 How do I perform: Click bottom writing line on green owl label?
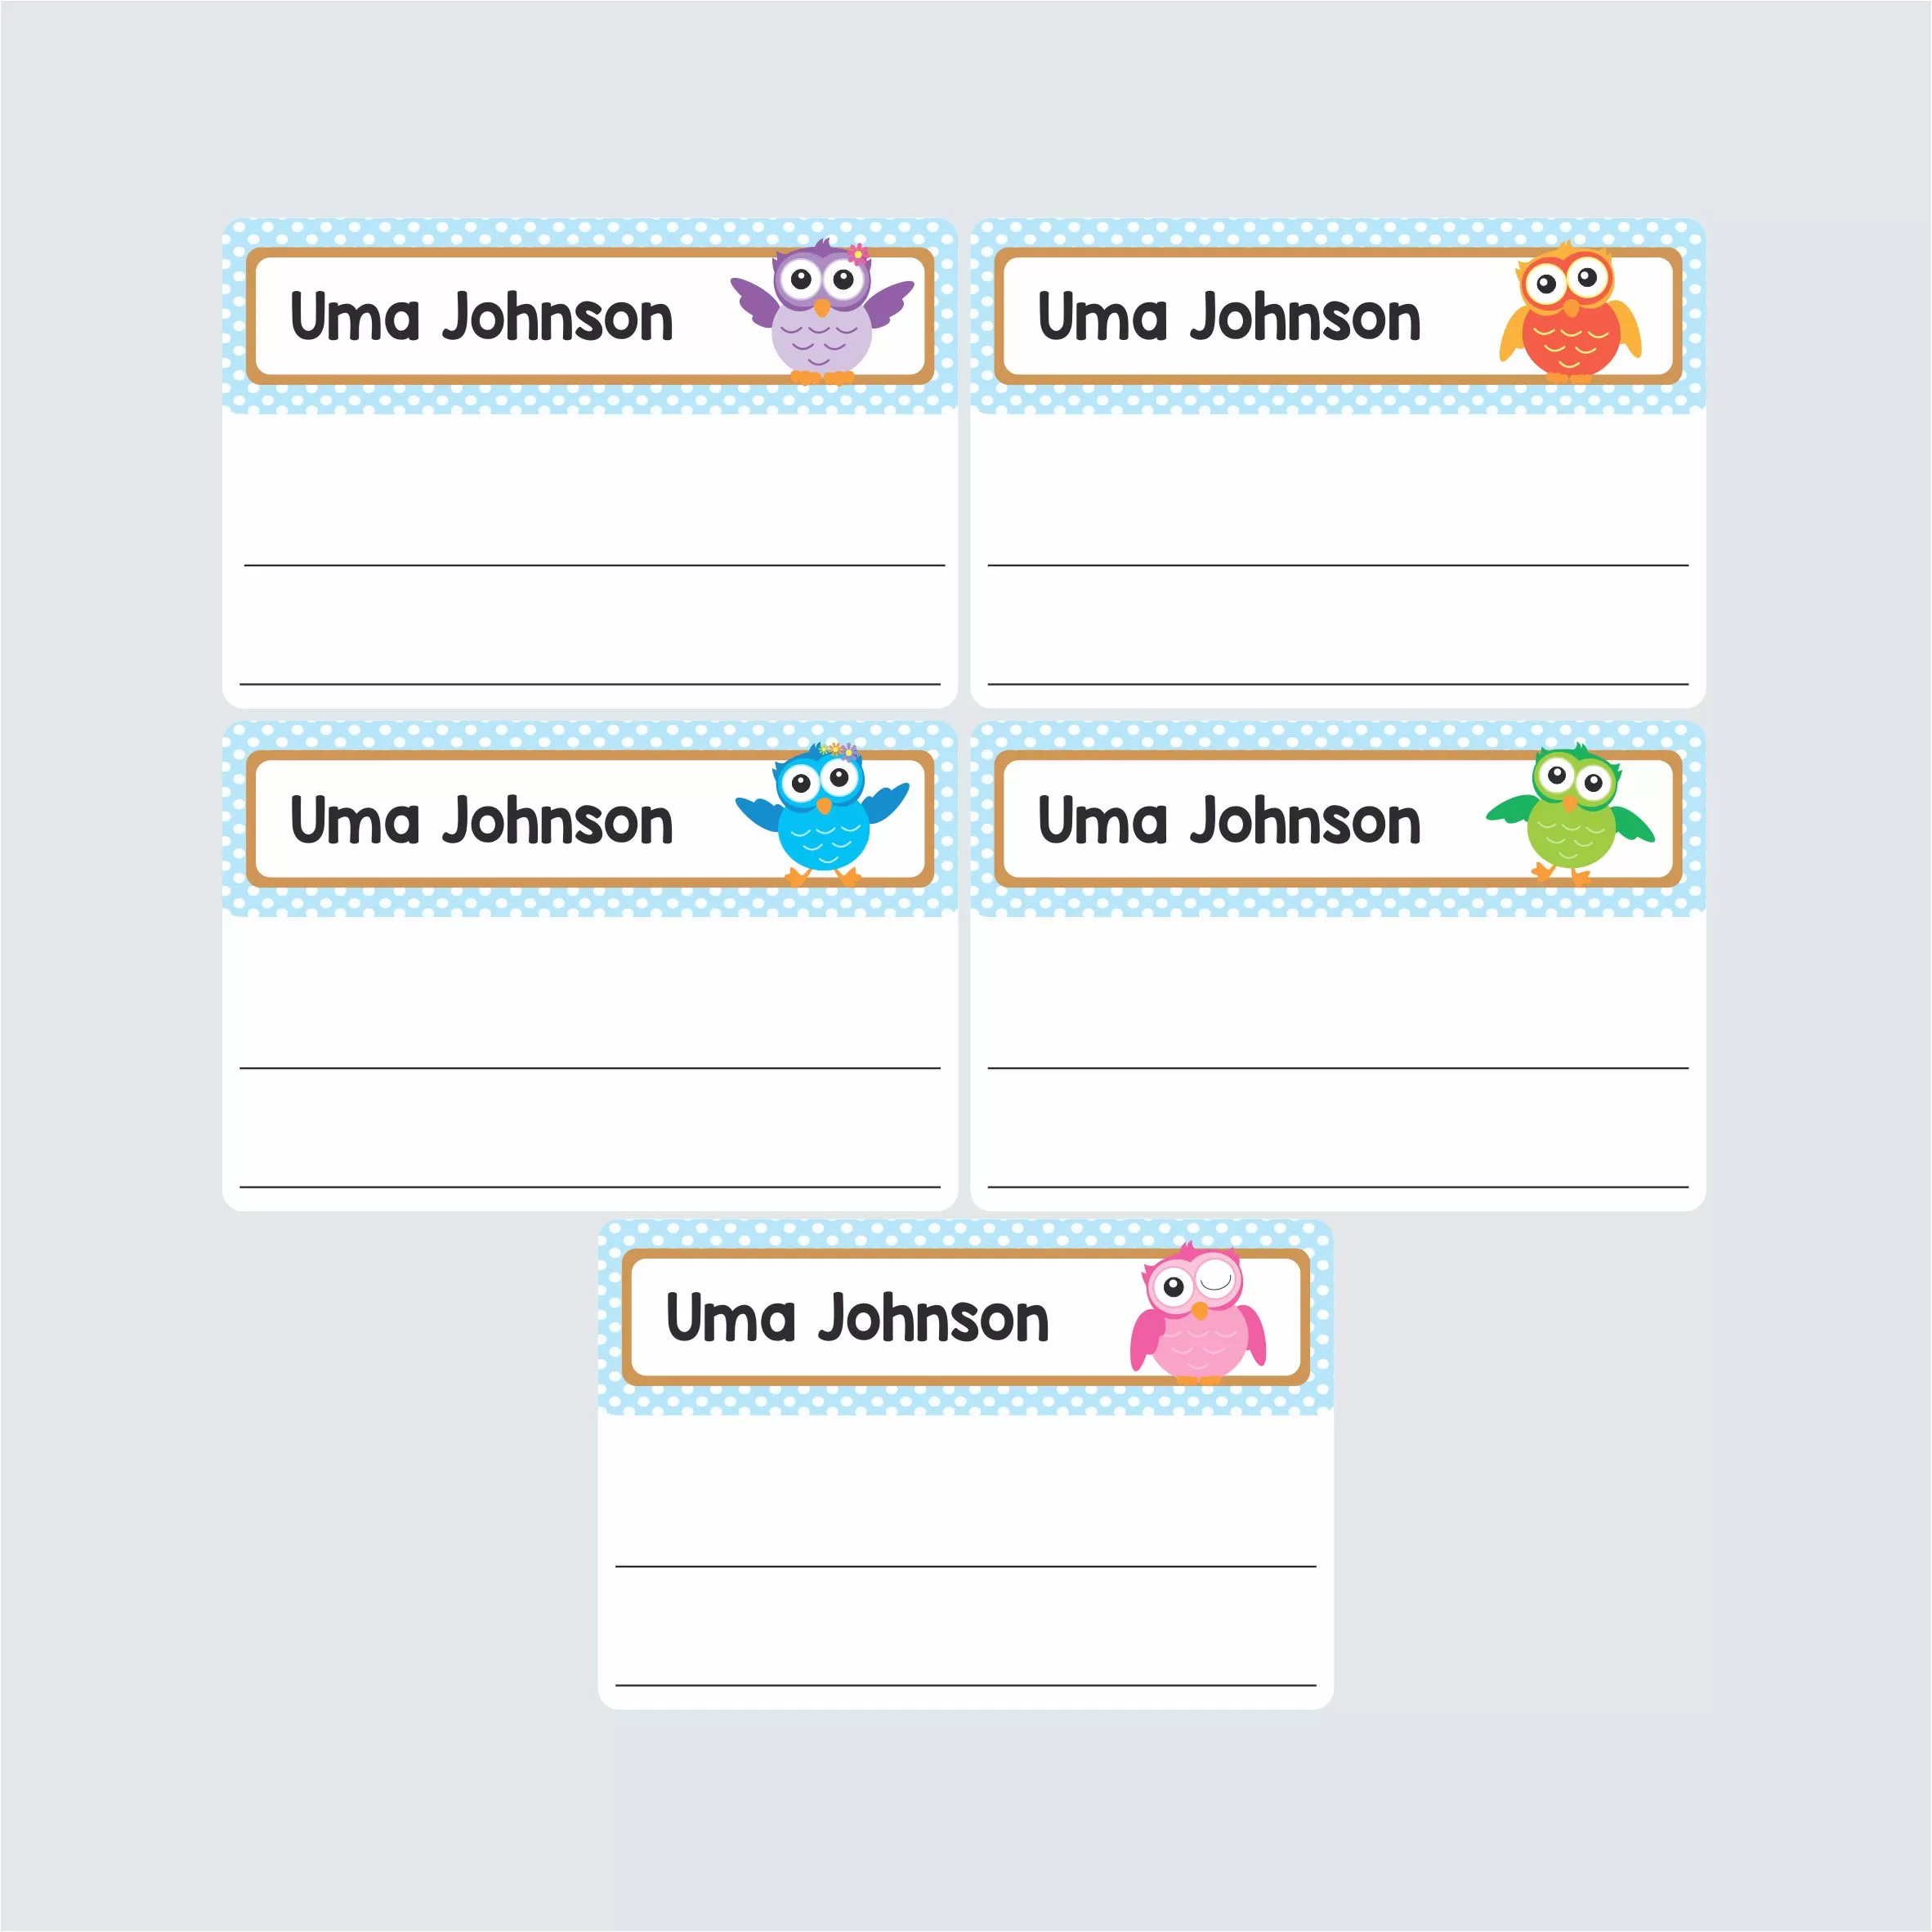coord(1338,1187)
